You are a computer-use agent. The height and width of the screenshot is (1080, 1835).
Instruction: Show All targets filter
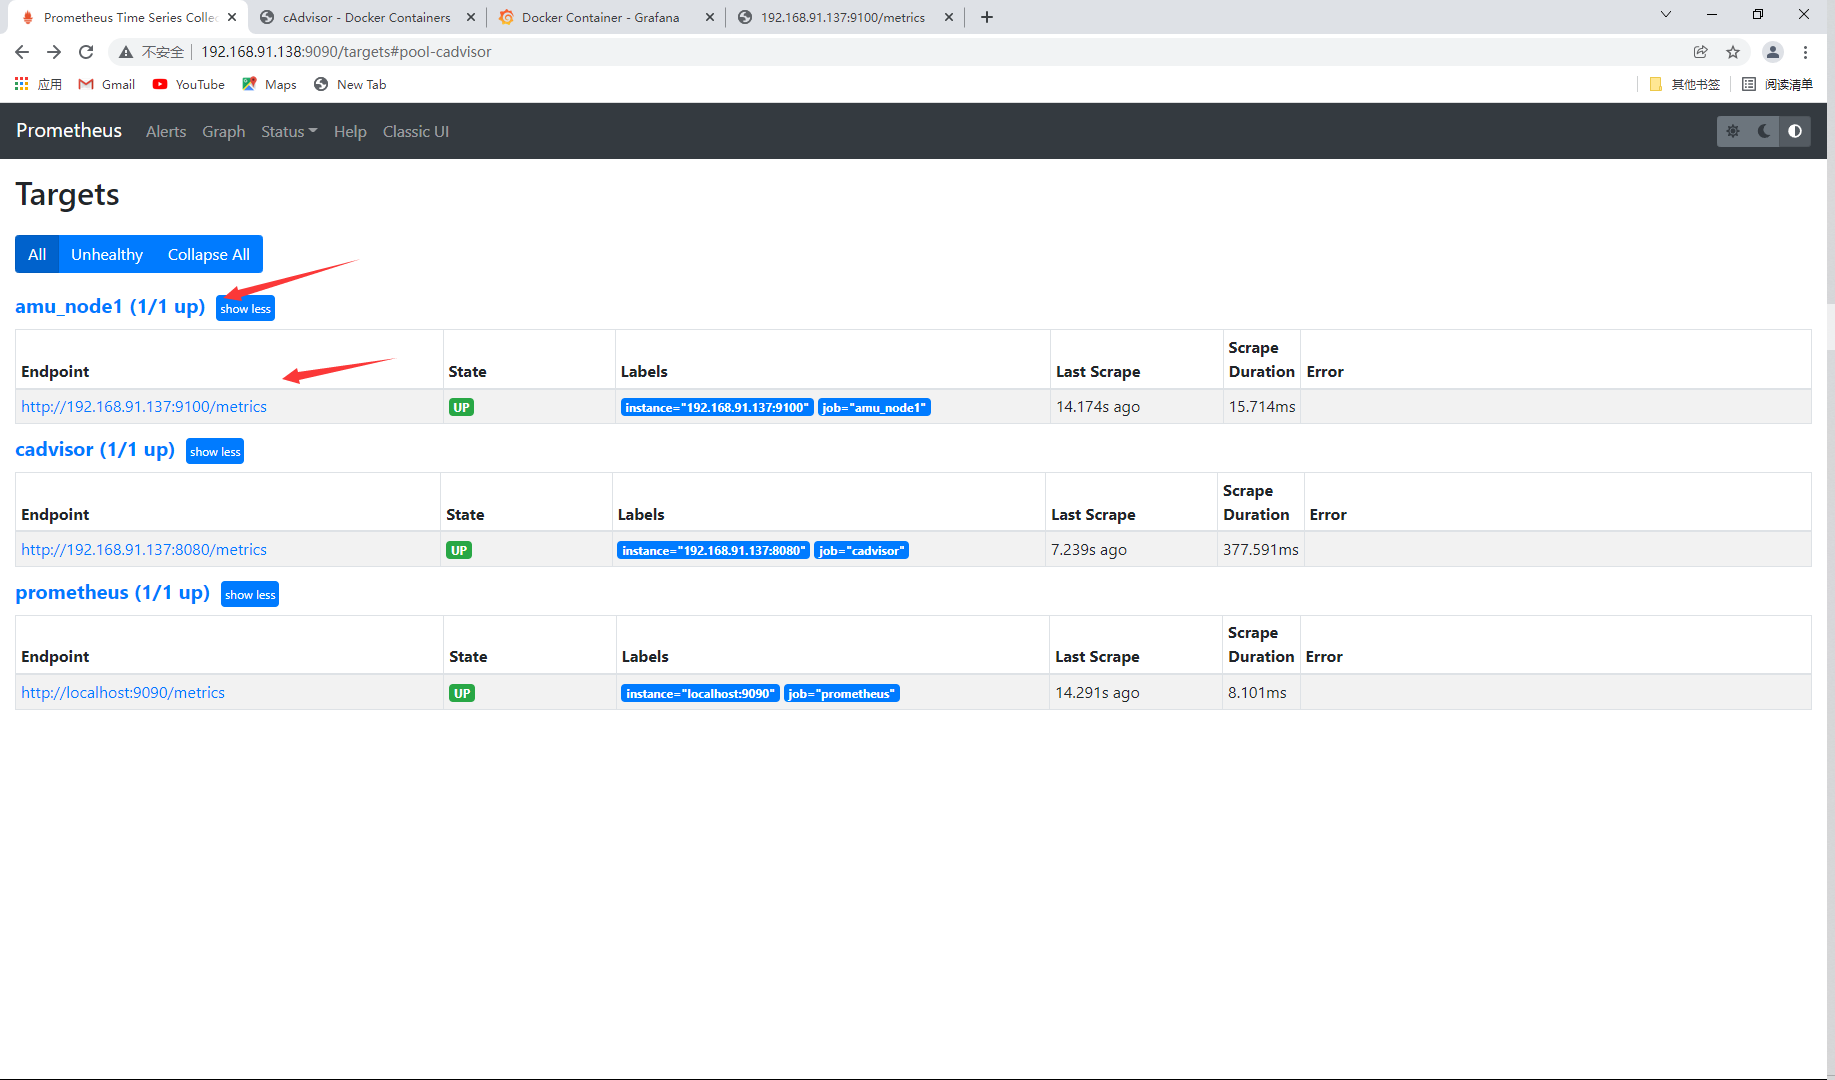[37, 254]
